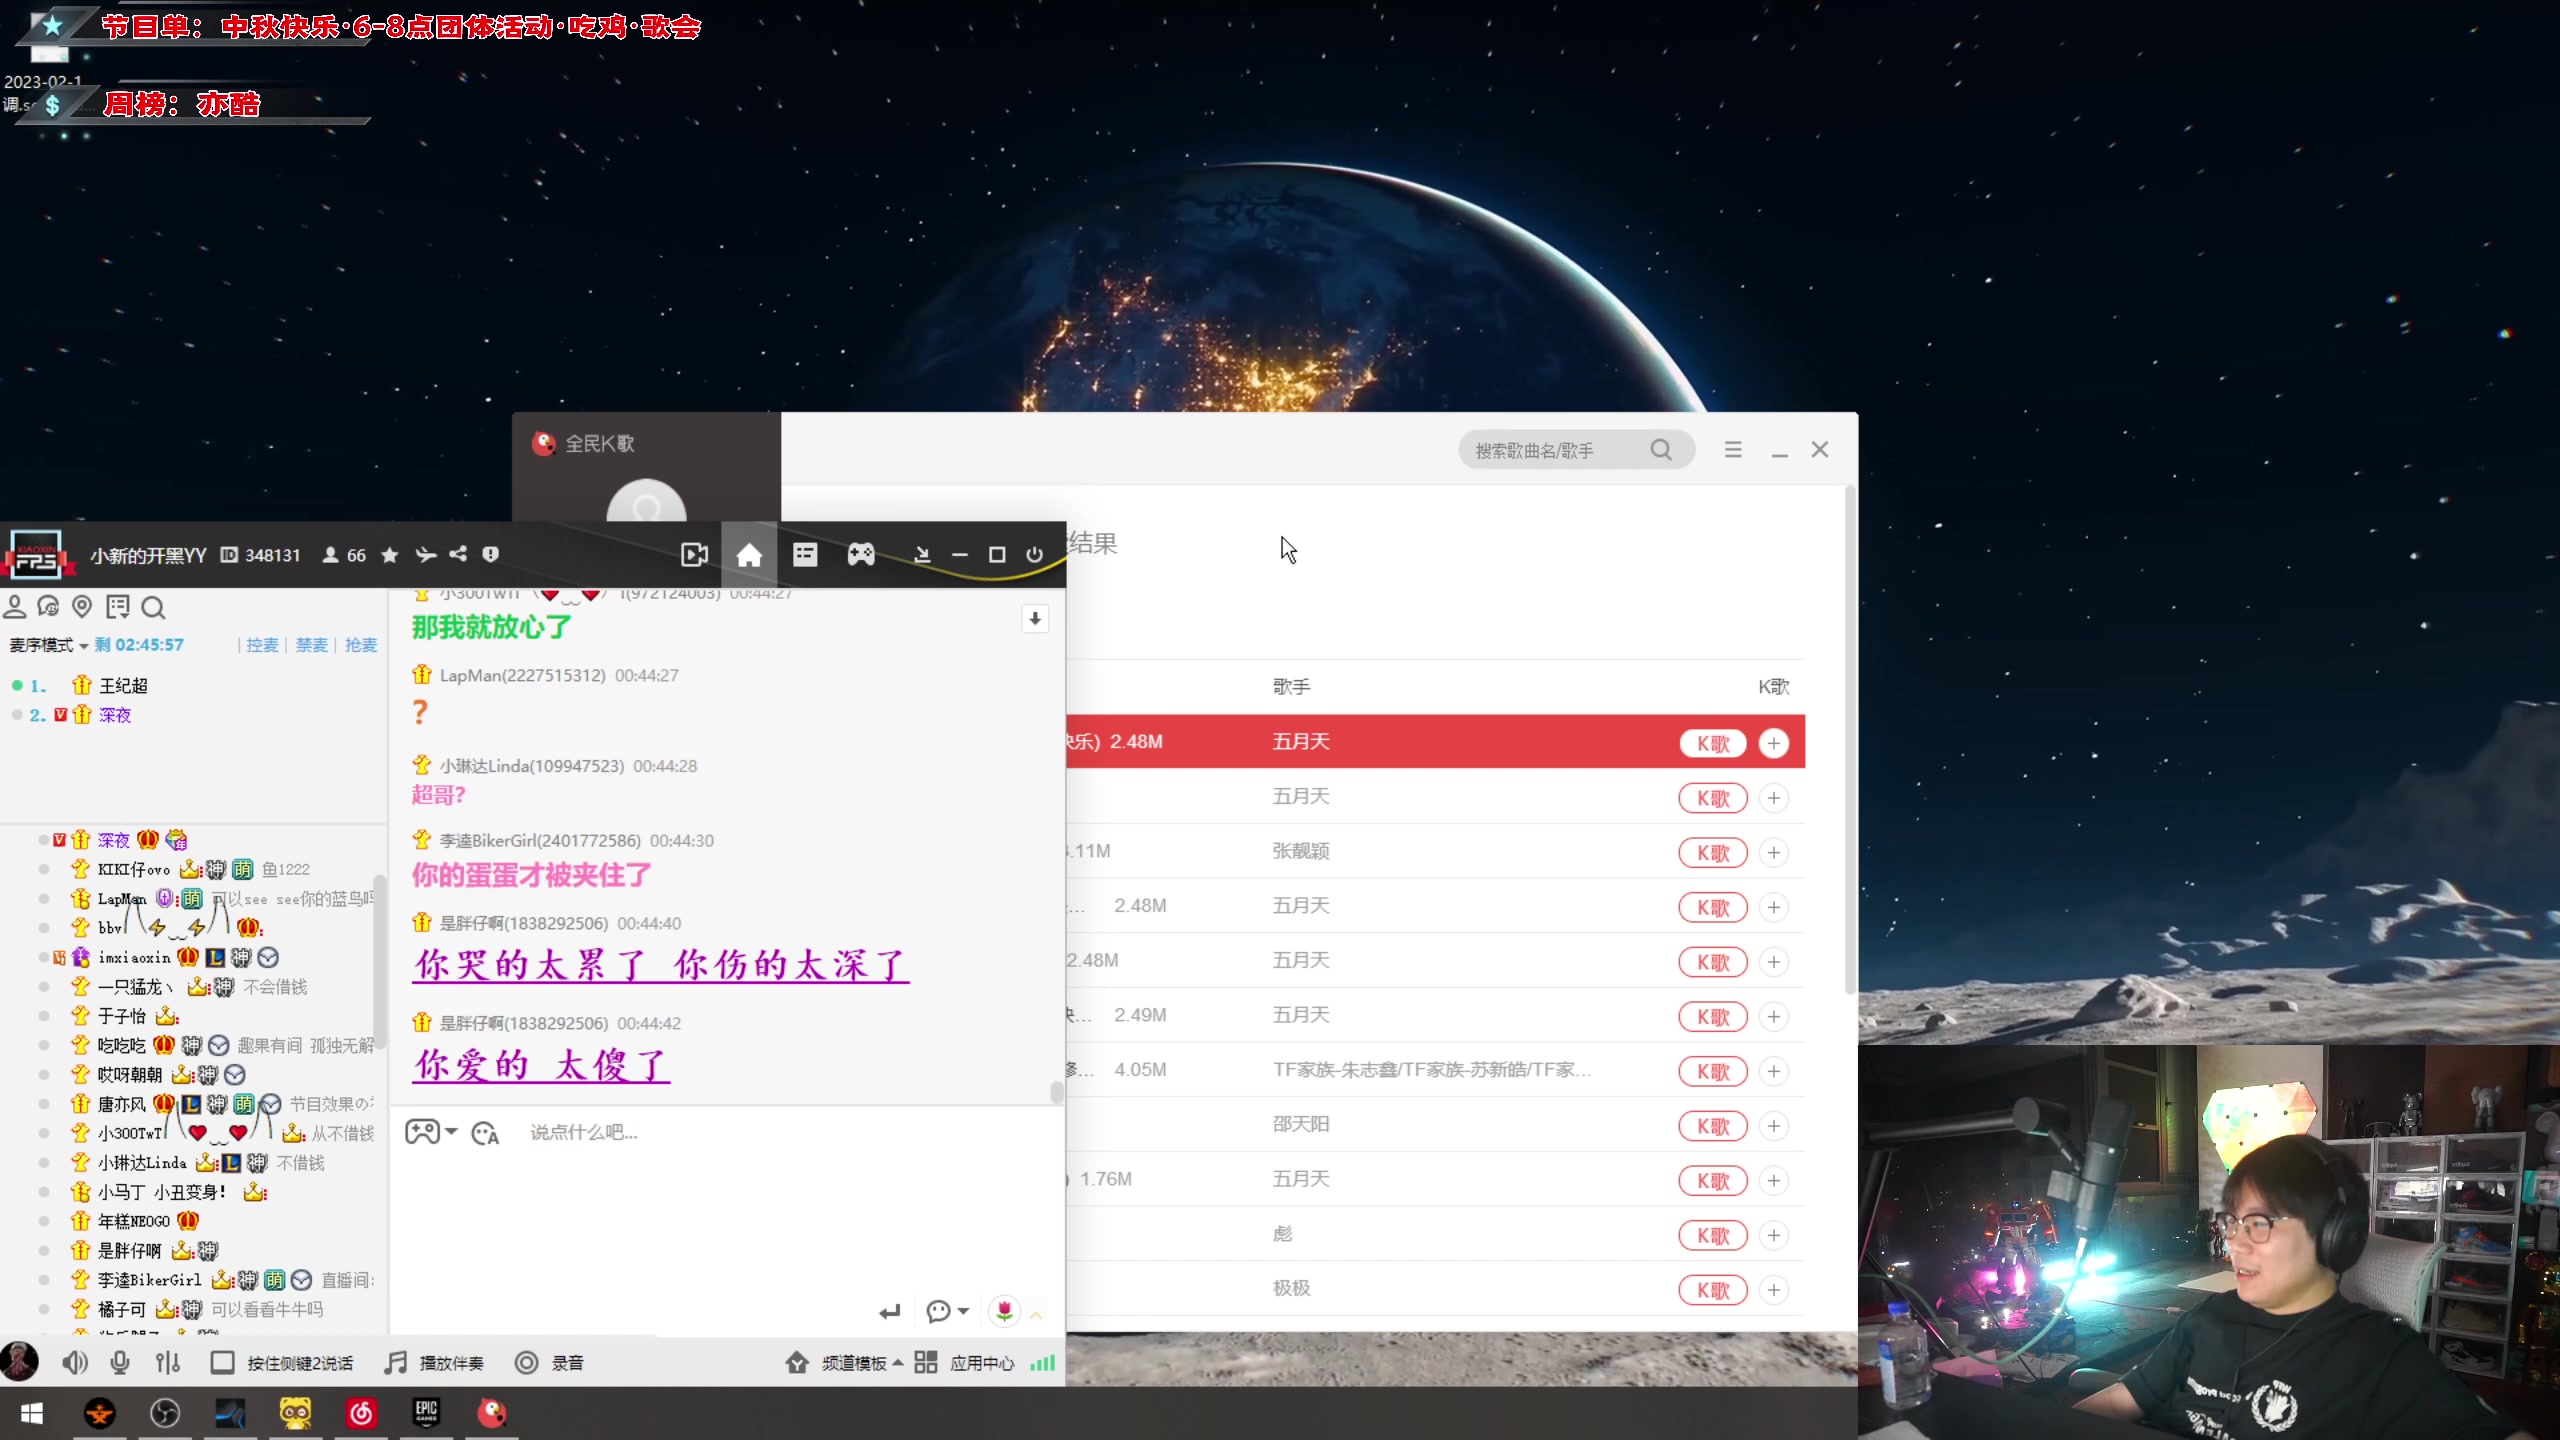Send a flower with the flower icon
This screenshot has width=2560, height=1440.
(1004, 1311)
